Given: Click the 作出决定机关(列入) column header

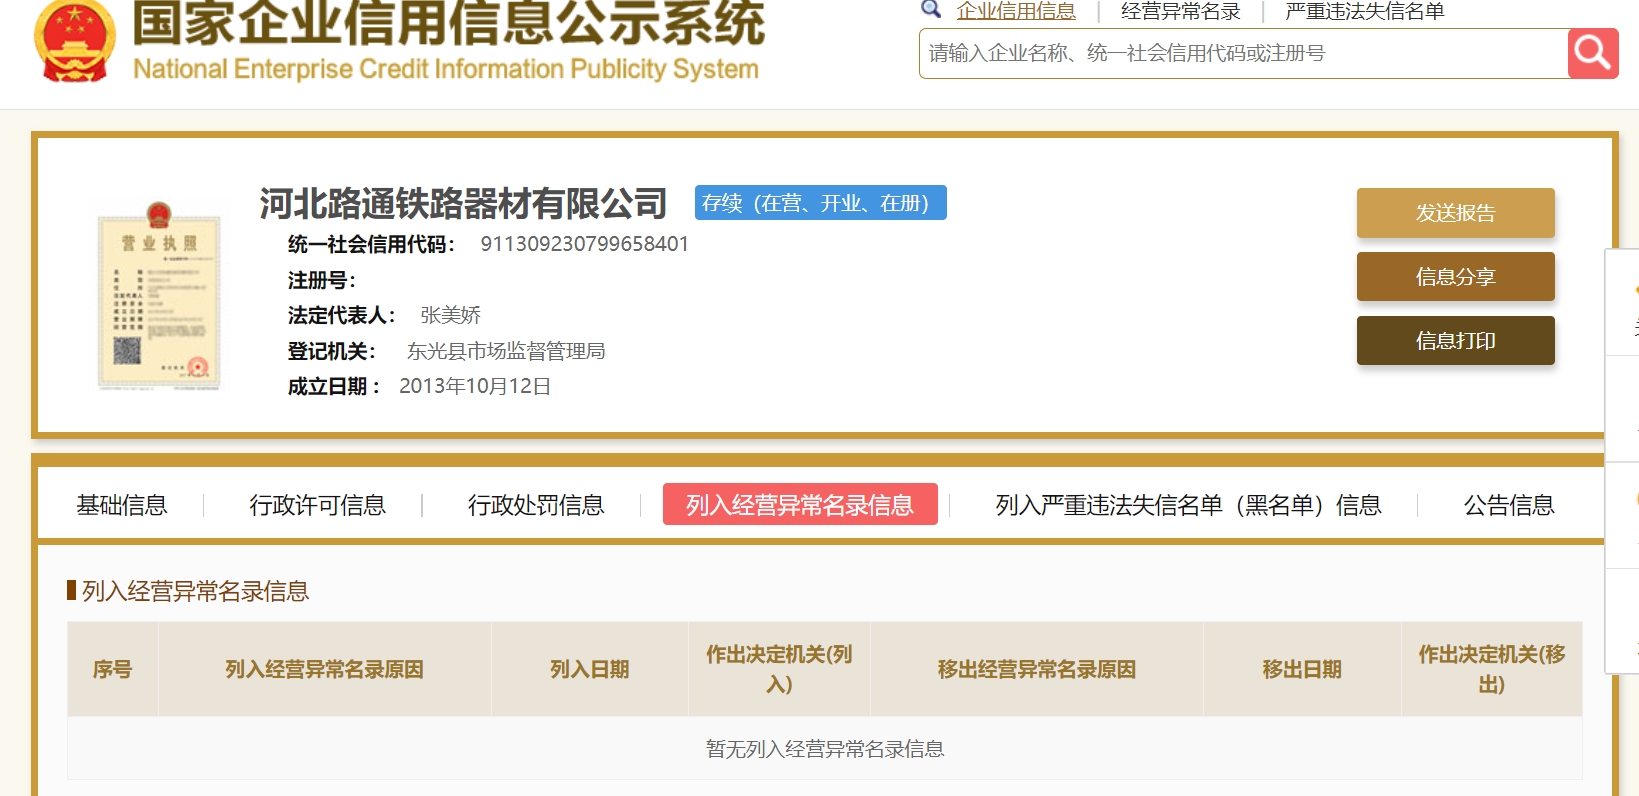Looking at the screenshot, I should point(779,669).
